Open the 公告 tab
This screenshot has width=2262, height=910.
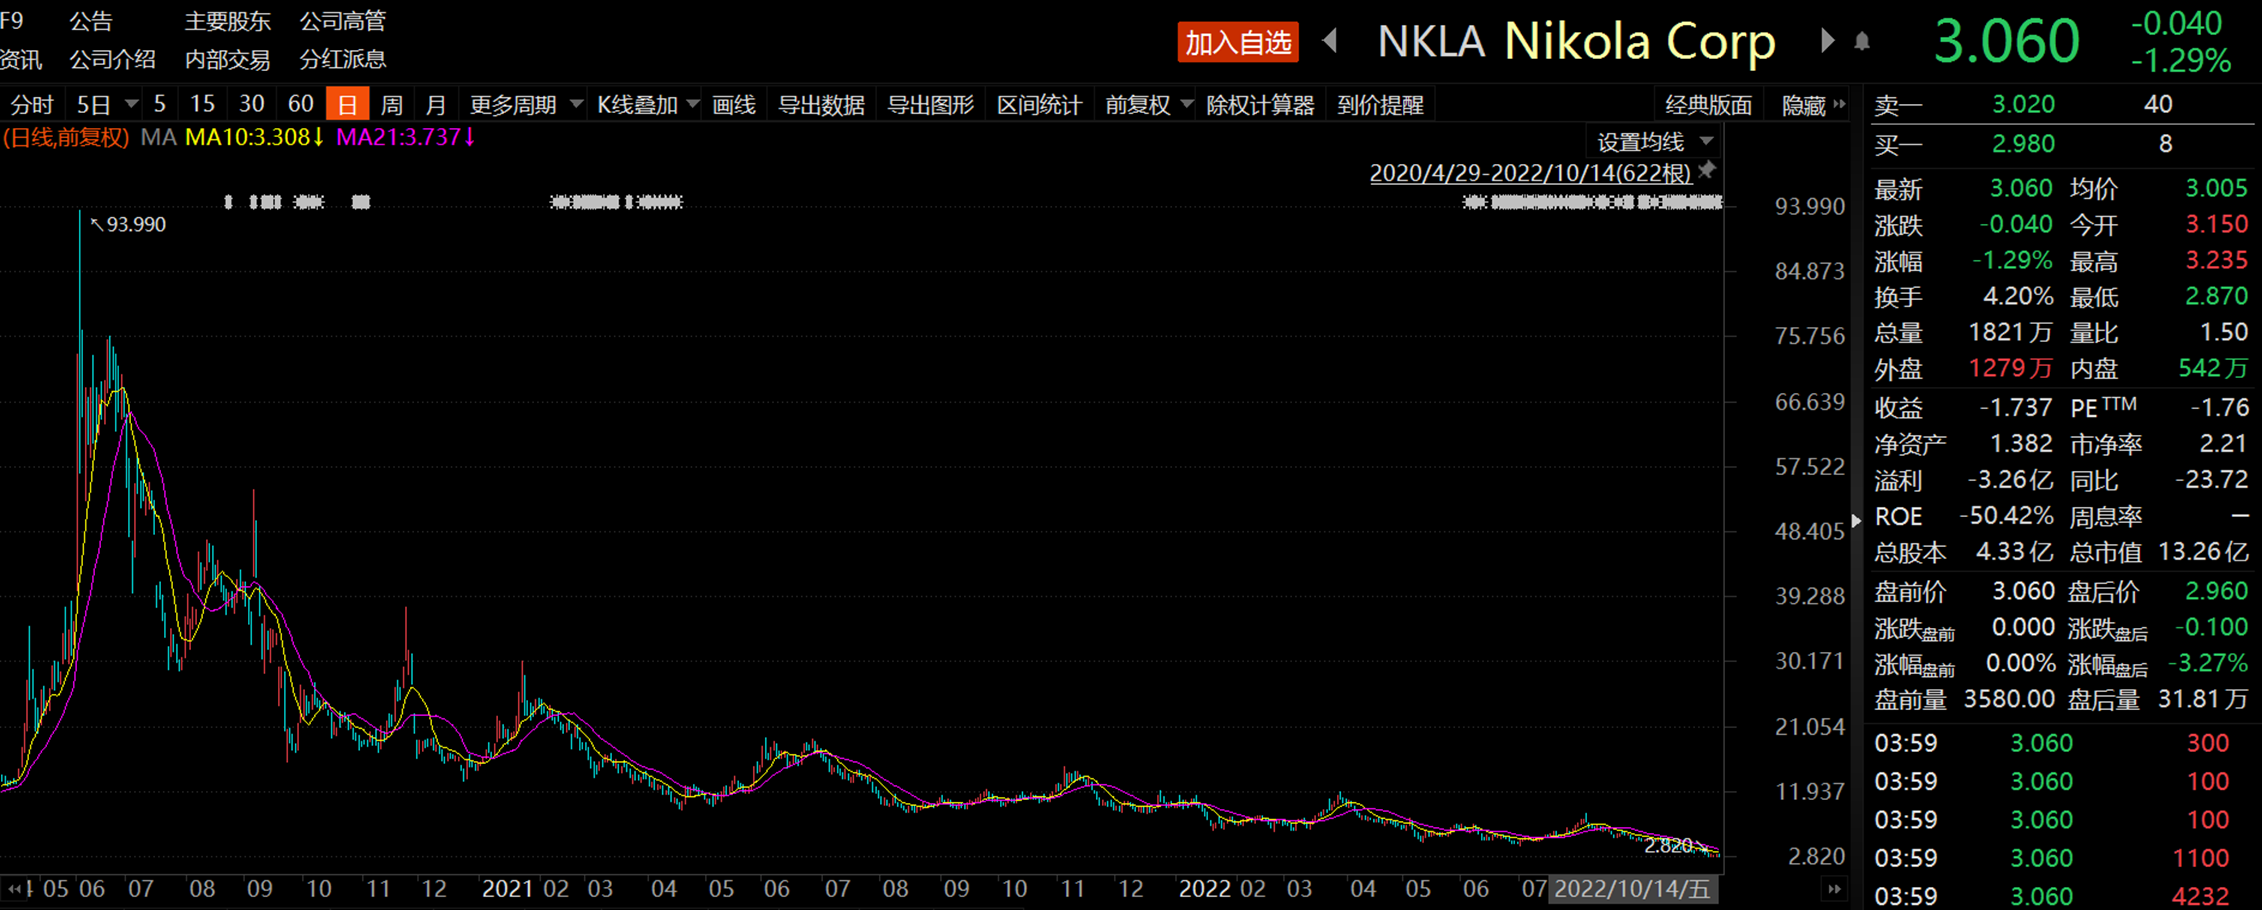click(91, 21)
